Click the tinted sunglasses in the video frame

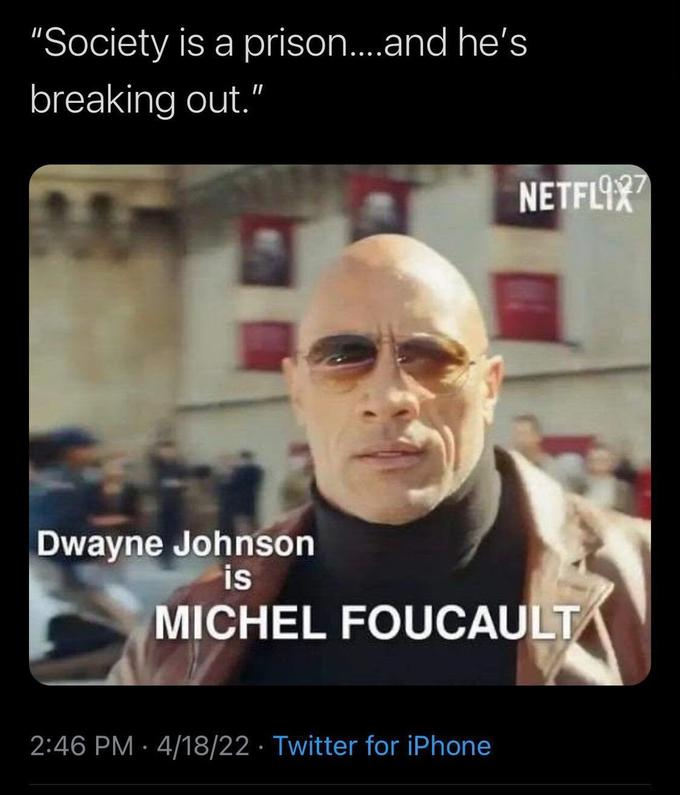click(389, 360)
